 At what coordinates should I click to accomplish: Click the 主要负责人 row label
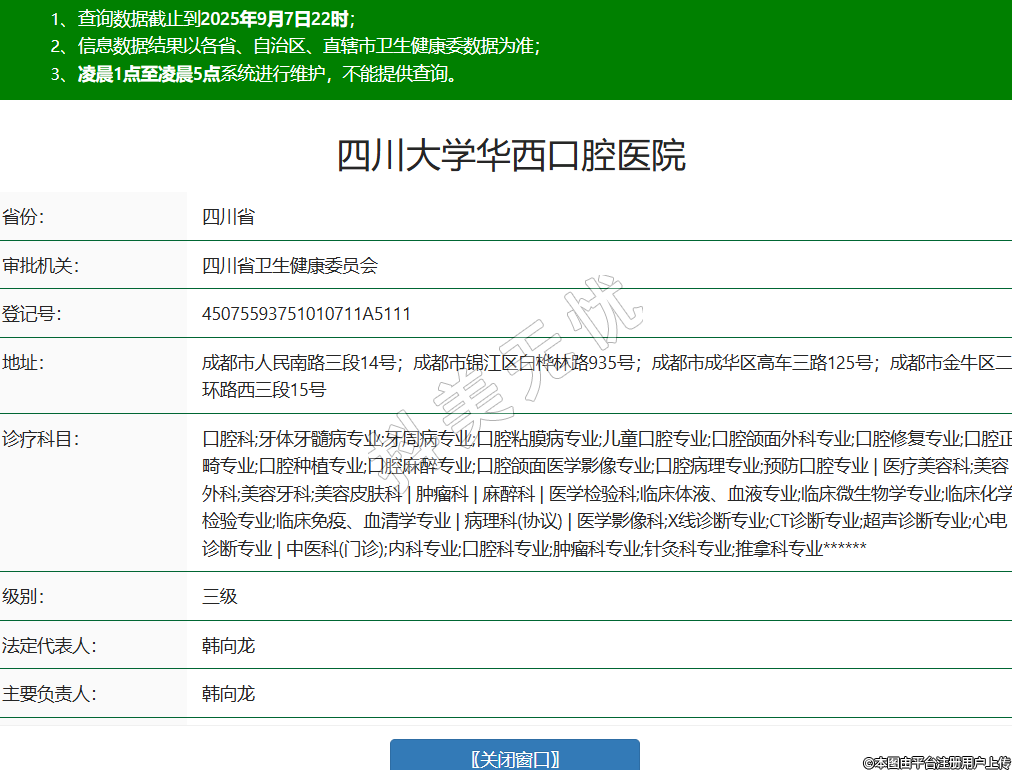[49, 693]
